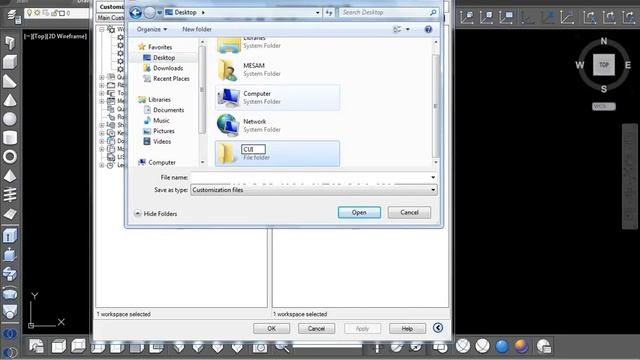Expand the Toolbars tree node in CUI window
This screenshot has width=640, height=360.
click(x=102, y=93)
